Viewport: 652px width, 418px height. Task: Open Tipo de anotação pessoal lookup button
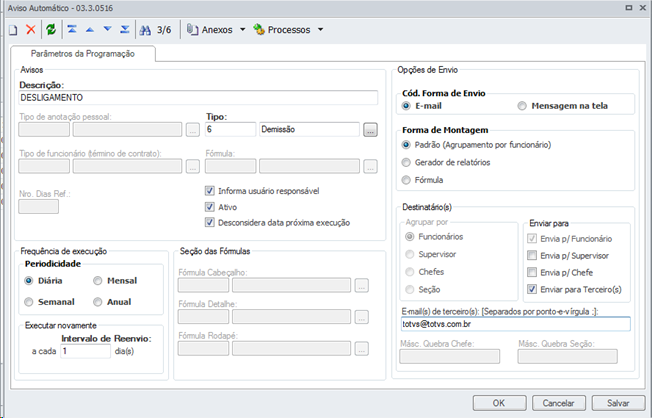(x=193, y=130)
